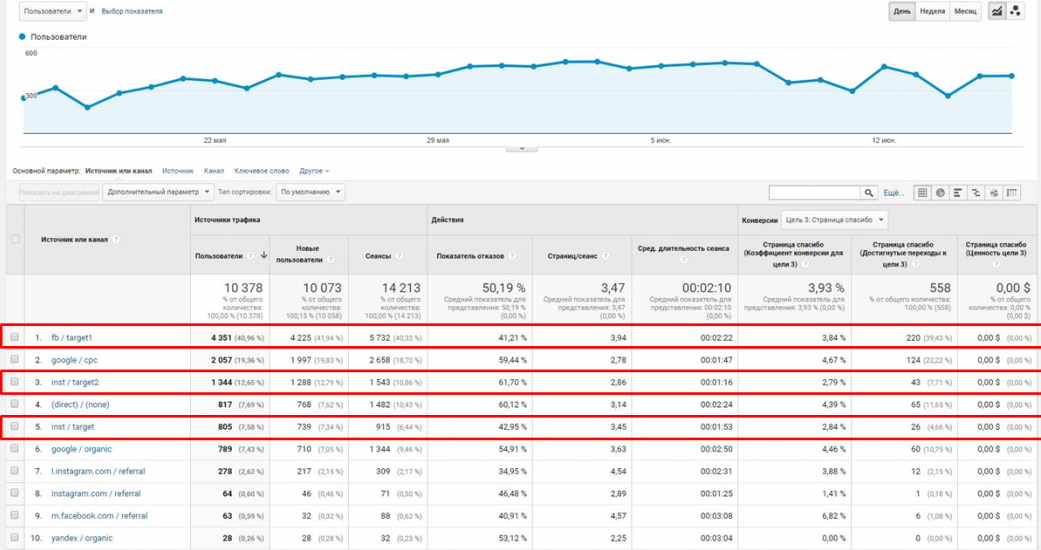
Task: Click the Сеансы column header
Action: [x=378, y=256]
